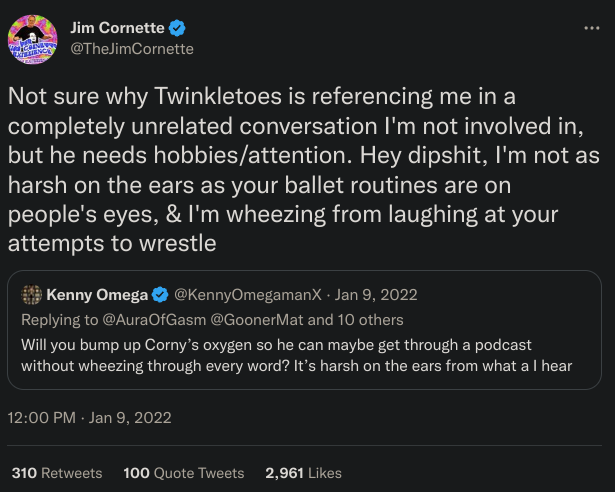Open Jim Cornette's profile picture
Image resolution: width=615 pixels, height=492 pixels.
click(x=35, y=38)
